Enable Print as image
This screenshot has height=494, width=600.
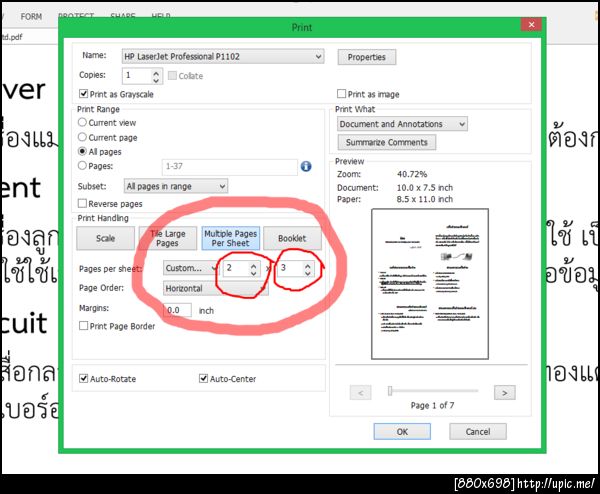coord(341,94)
